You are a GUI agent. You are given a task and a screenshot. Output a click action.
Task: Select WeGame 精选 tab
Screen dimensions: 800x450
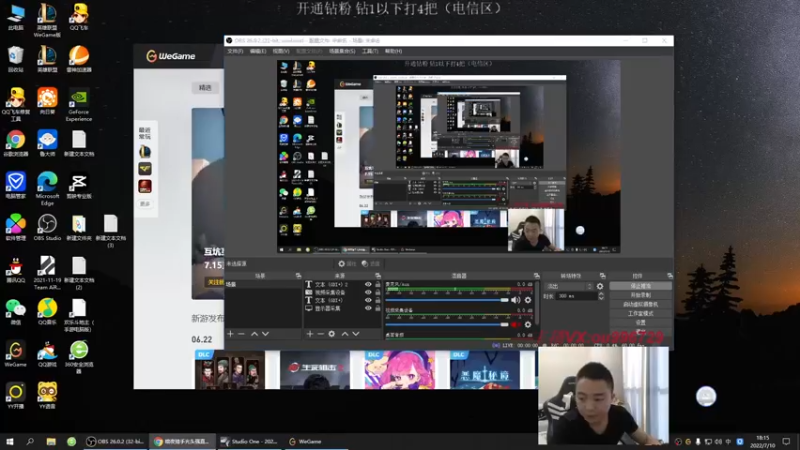[x=205, y=88]
